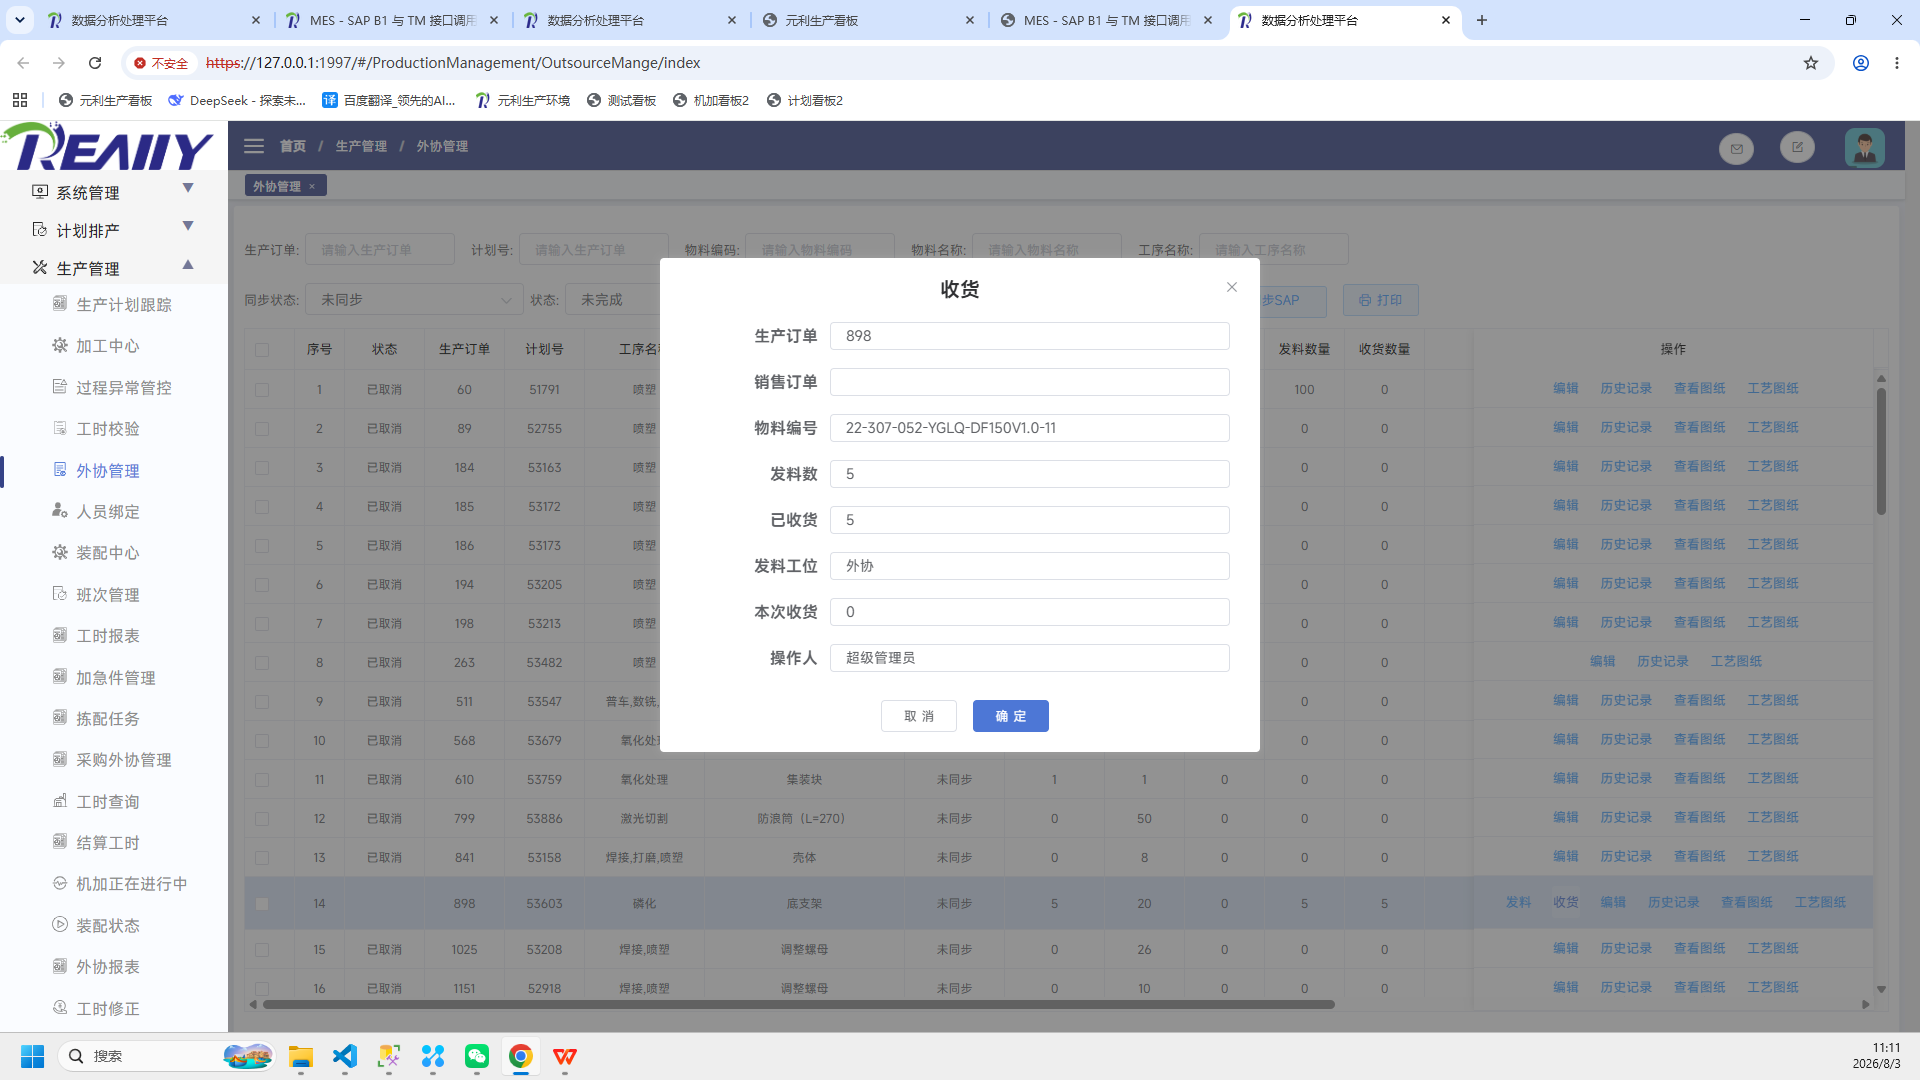The image size is (1920, 1080).
Task: Click the 打印 print button
Action: pos(1380,300)
